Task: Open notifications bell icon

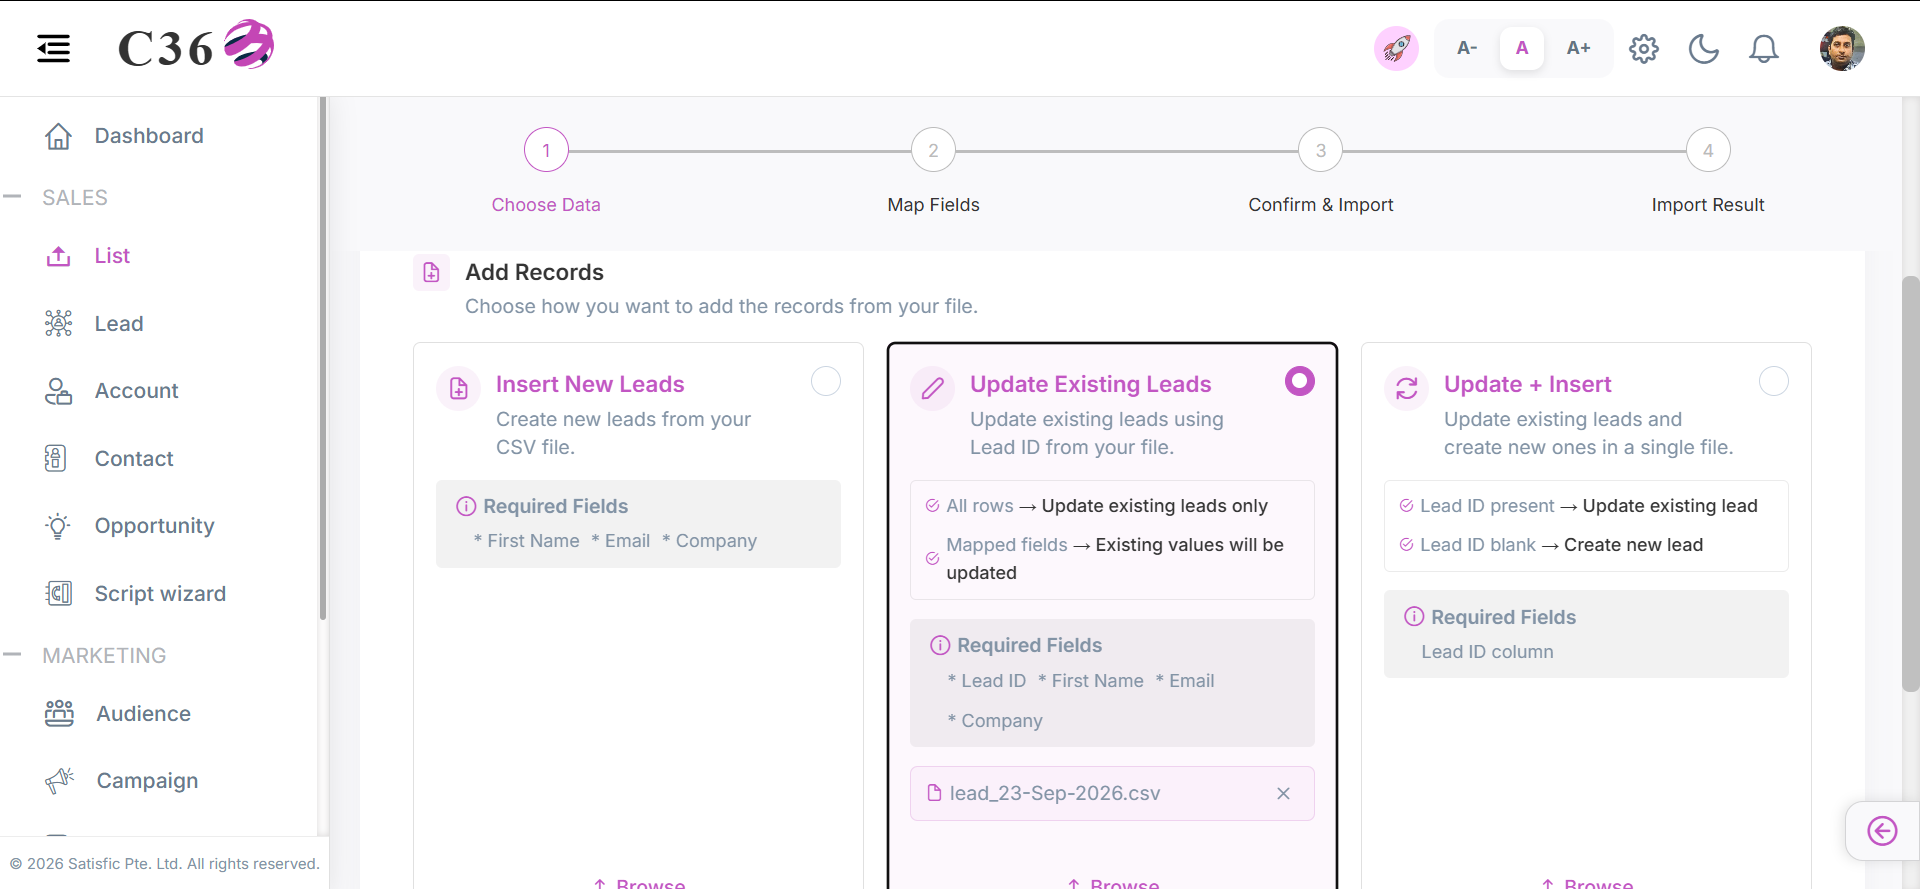Action: click(1764, 48)
